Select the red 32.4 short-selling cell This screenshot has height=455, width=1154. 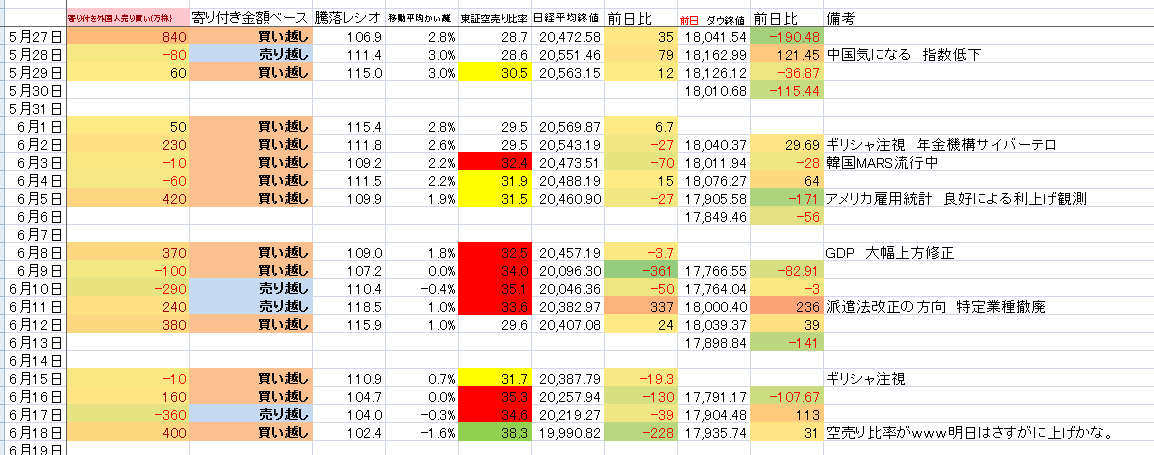495,162
